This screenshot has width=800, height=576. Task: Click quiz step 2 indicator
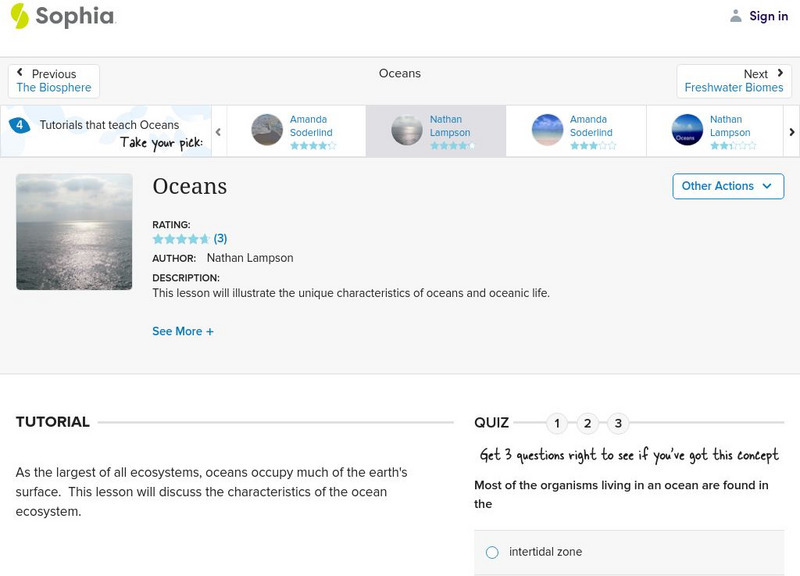[587, 423]
